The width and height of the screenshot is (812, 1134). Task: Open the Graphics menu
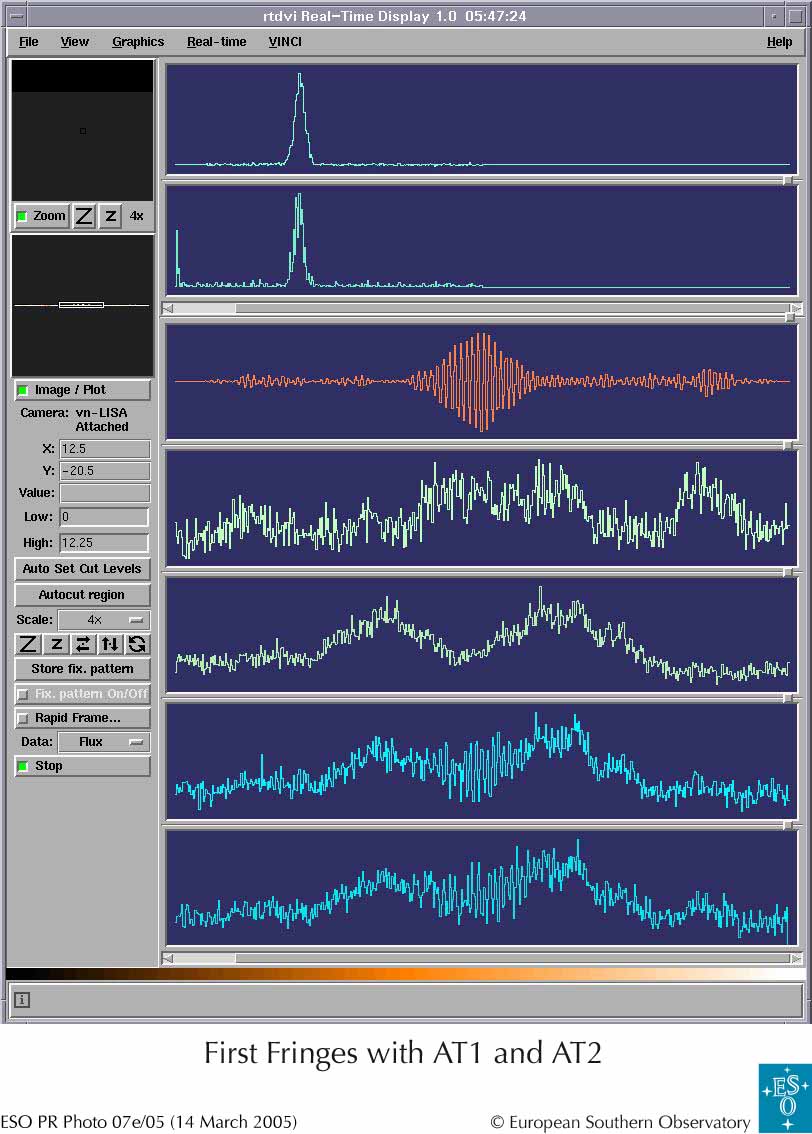click(138, 42)
